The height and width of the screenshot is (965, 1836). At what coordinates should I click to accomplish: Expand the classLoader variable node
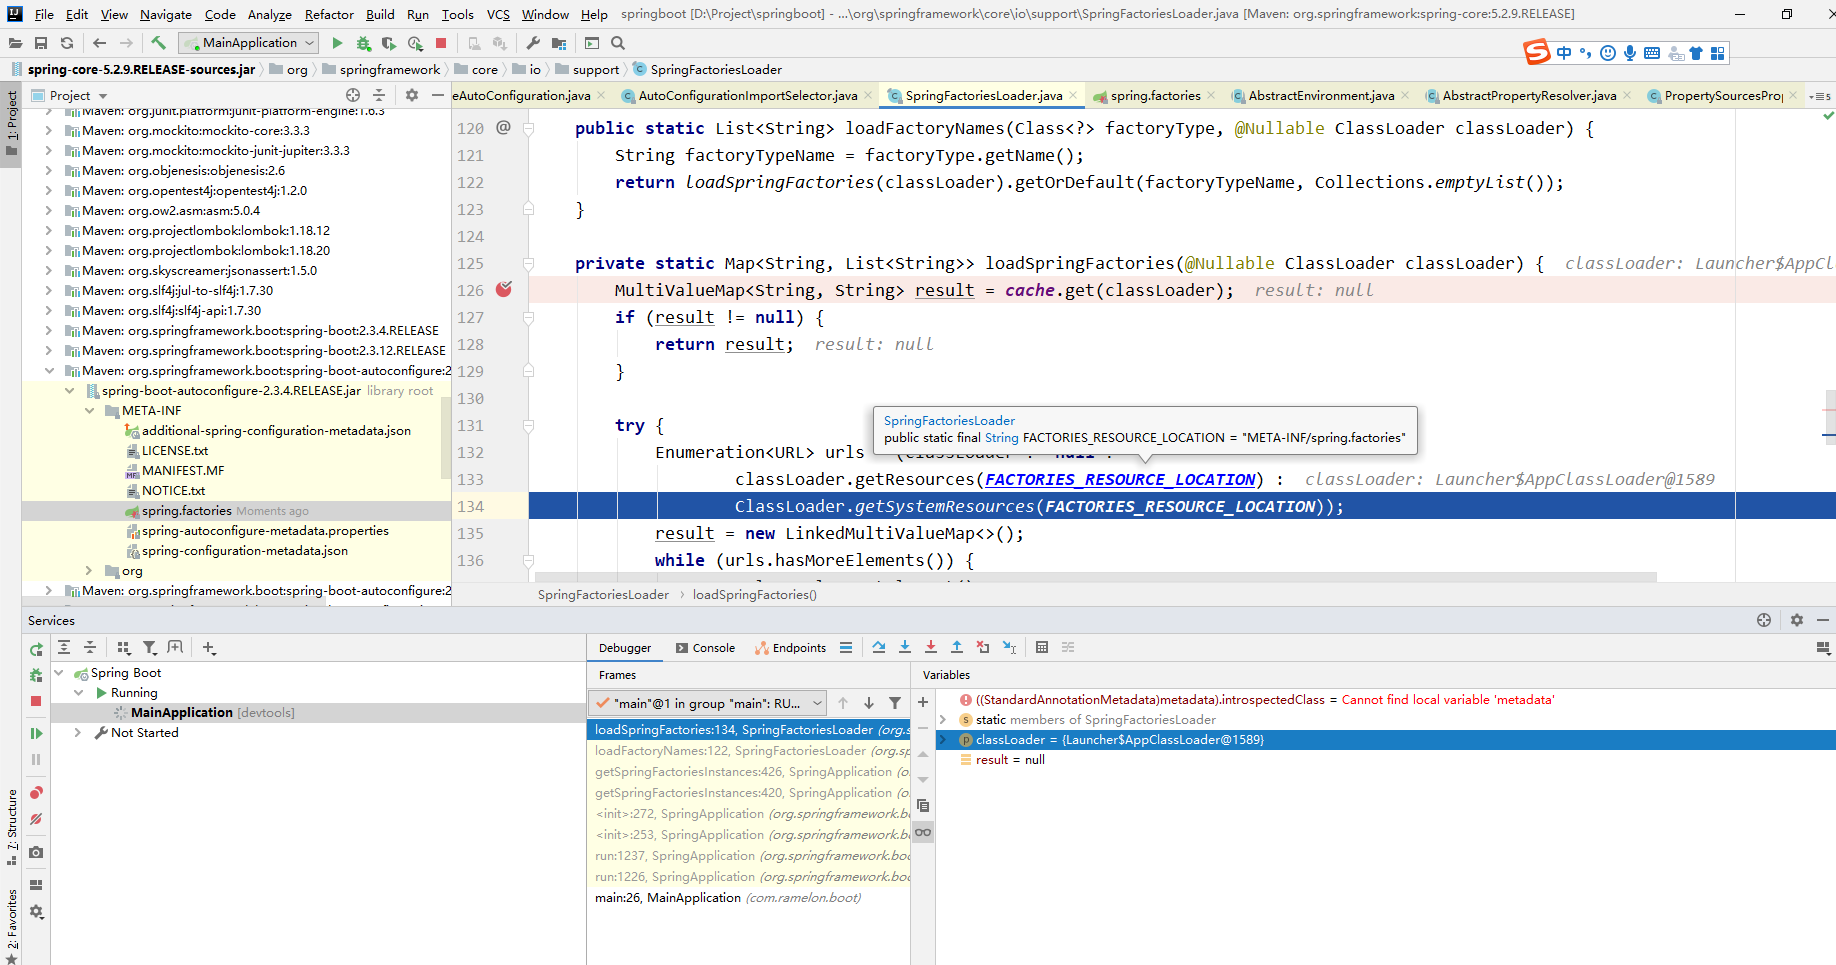(942, 740)
